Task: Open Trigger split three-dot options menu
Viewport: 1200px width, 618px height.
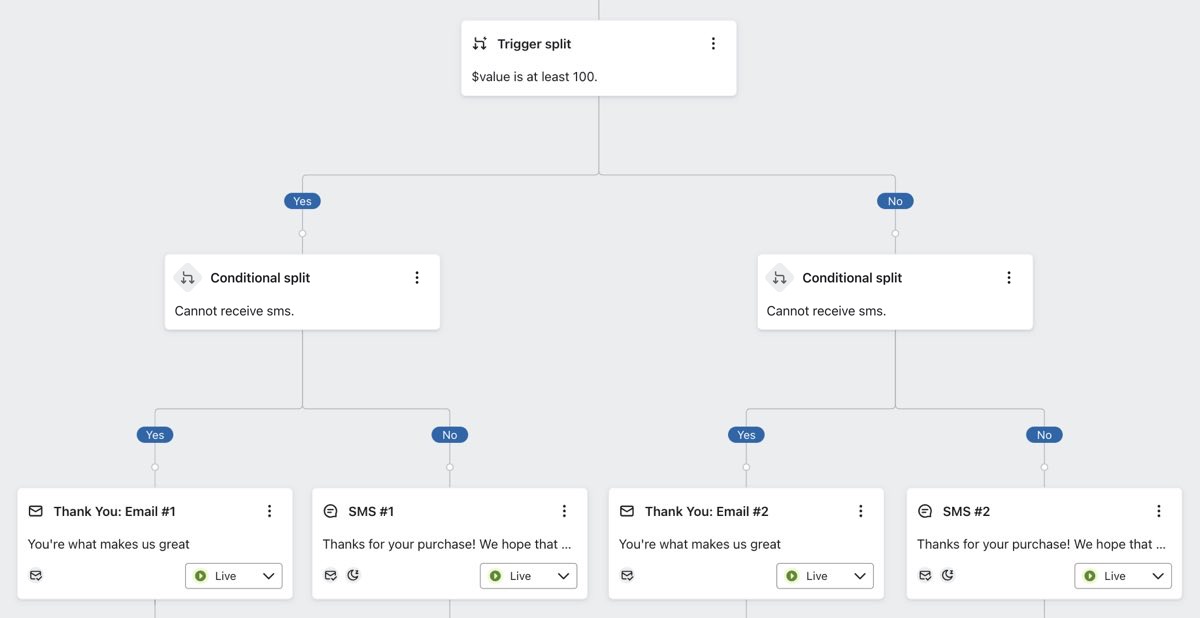Action: (x=713, y=44)
